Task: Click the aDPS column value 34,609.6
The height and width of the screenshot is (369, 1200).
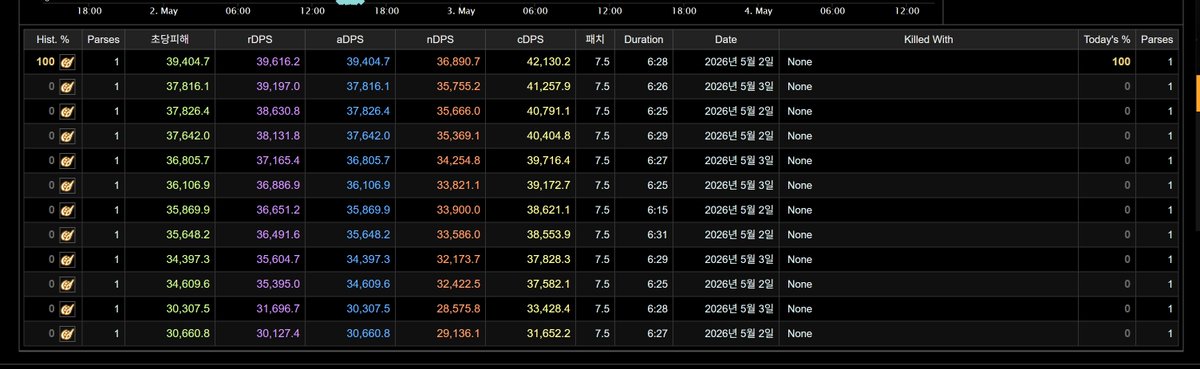Action: coord(369,285)
